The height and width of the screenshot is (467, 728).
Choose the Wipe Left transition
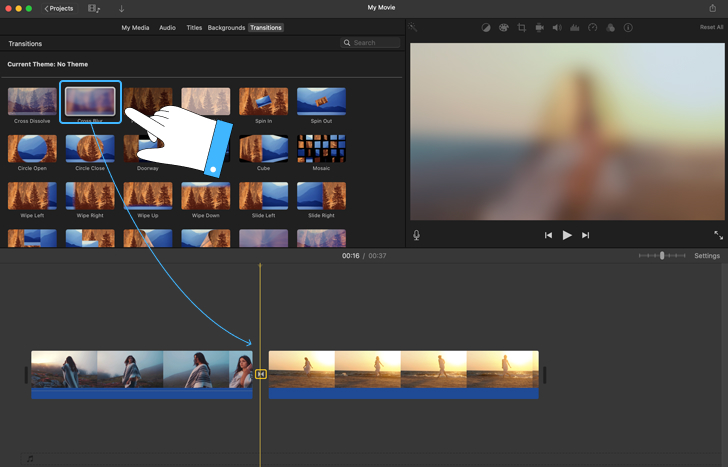pyautogui.click(x=32, y=196)
